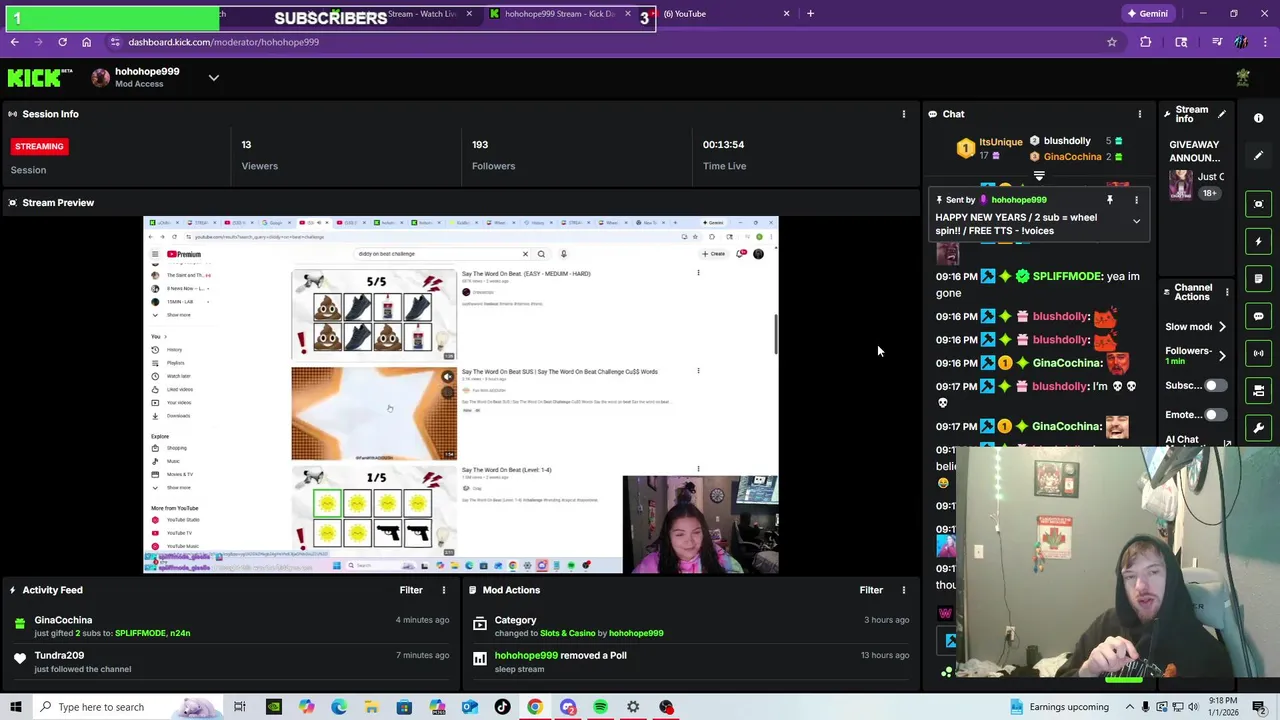Toggle the camera widget sidebar icon

(x=1259, y=390)
